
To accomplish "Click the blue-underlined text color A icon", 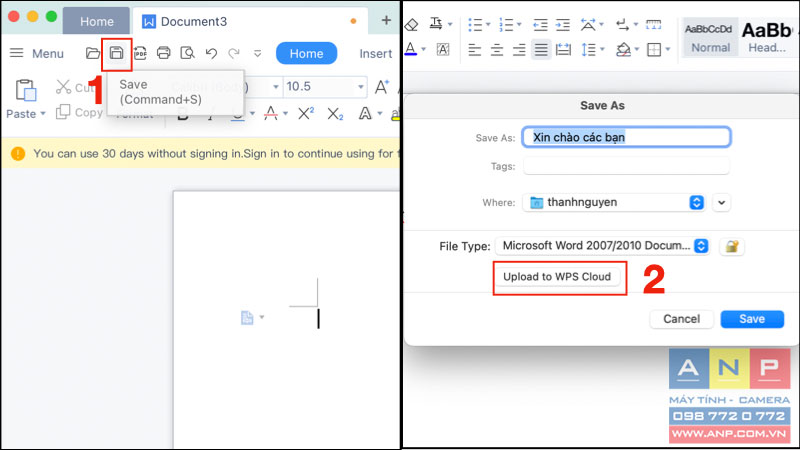I will pyautogui.click(x=411, y=49).
